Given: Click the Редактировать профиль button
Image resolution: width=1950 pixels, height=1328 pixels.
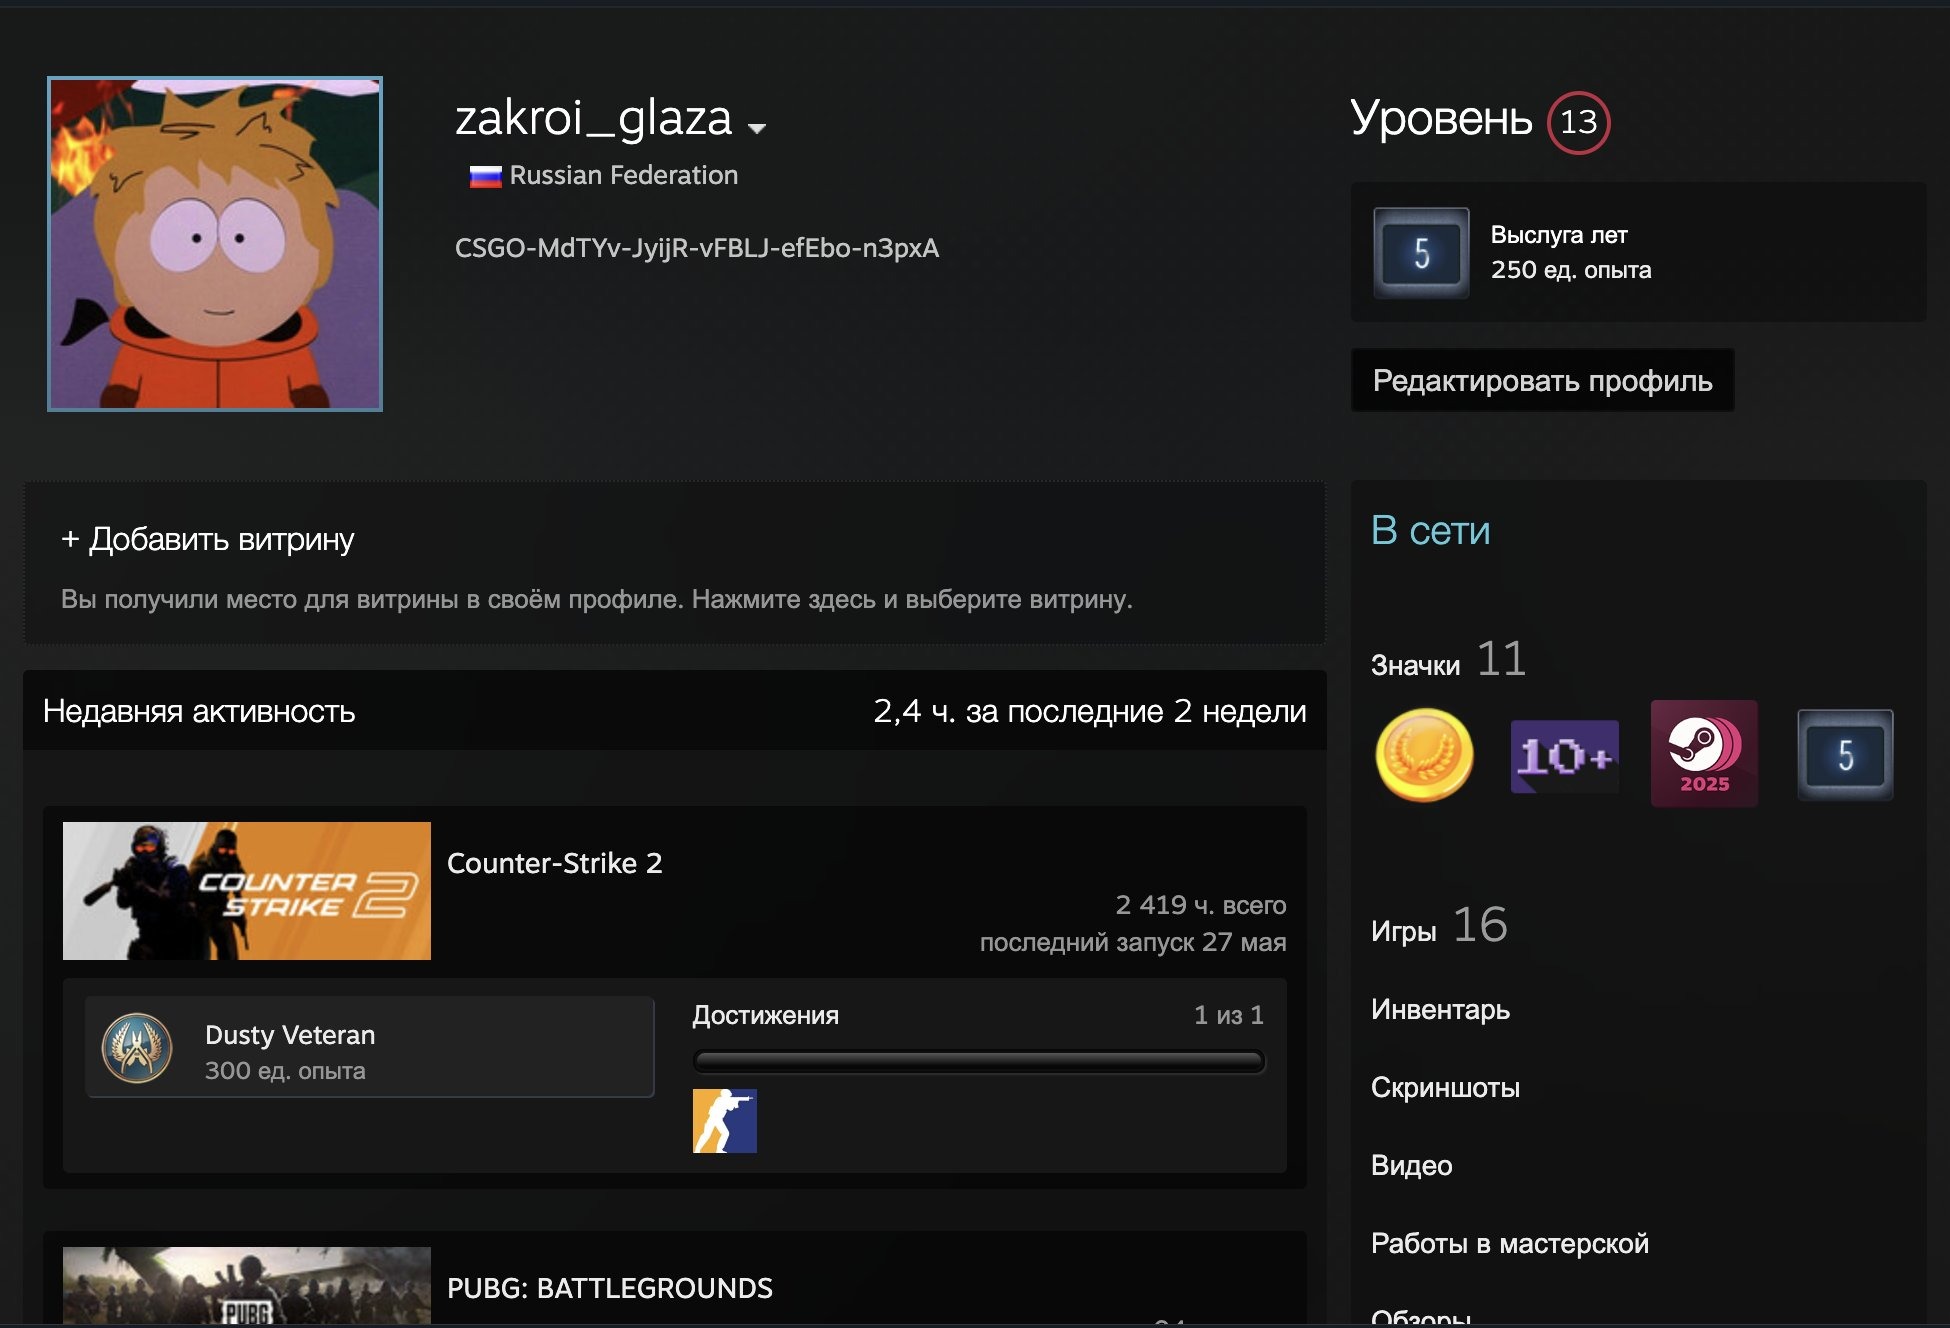Looking at the screenshot, I should coord(1542,380).
